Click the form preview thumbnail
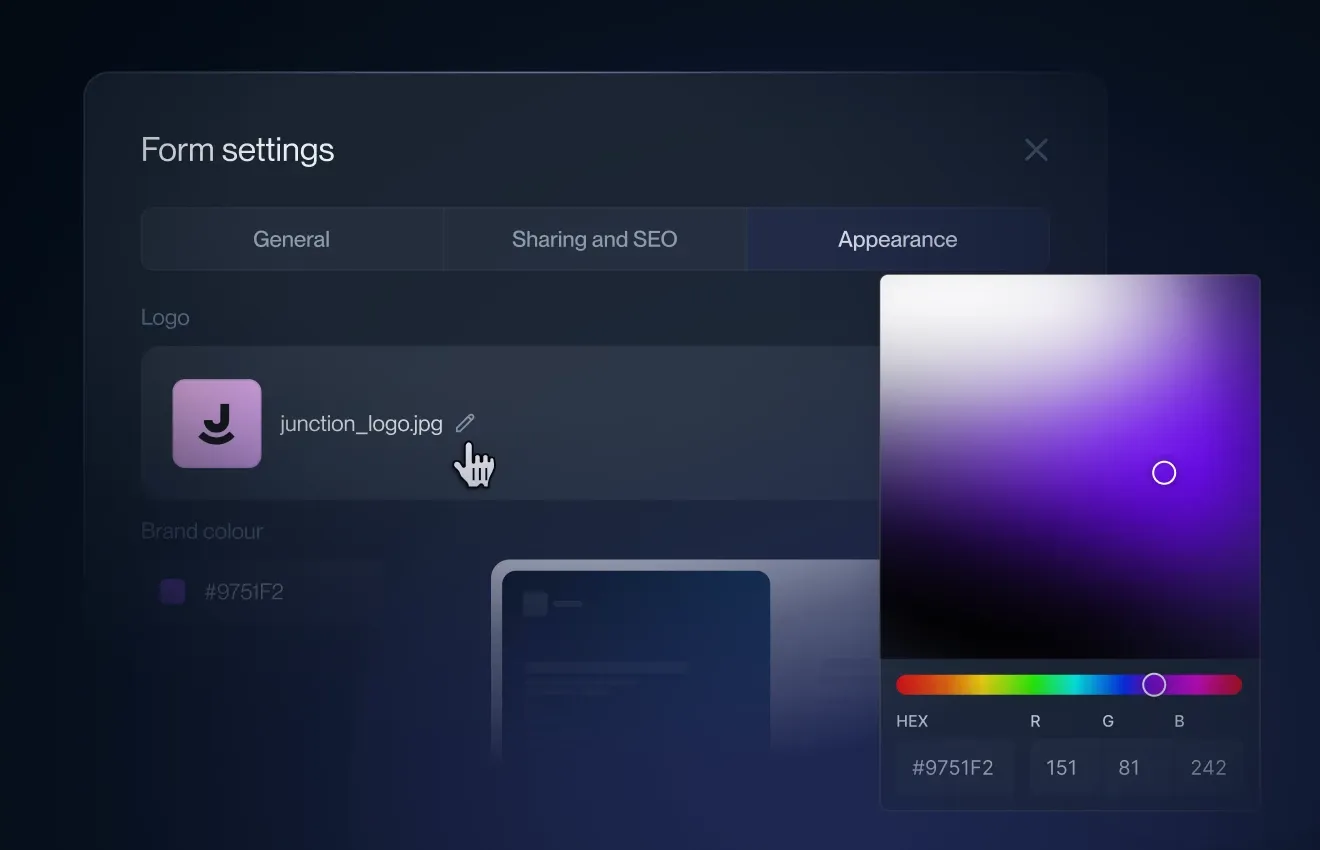The image size is (1320, 850). tap(636, 660)
